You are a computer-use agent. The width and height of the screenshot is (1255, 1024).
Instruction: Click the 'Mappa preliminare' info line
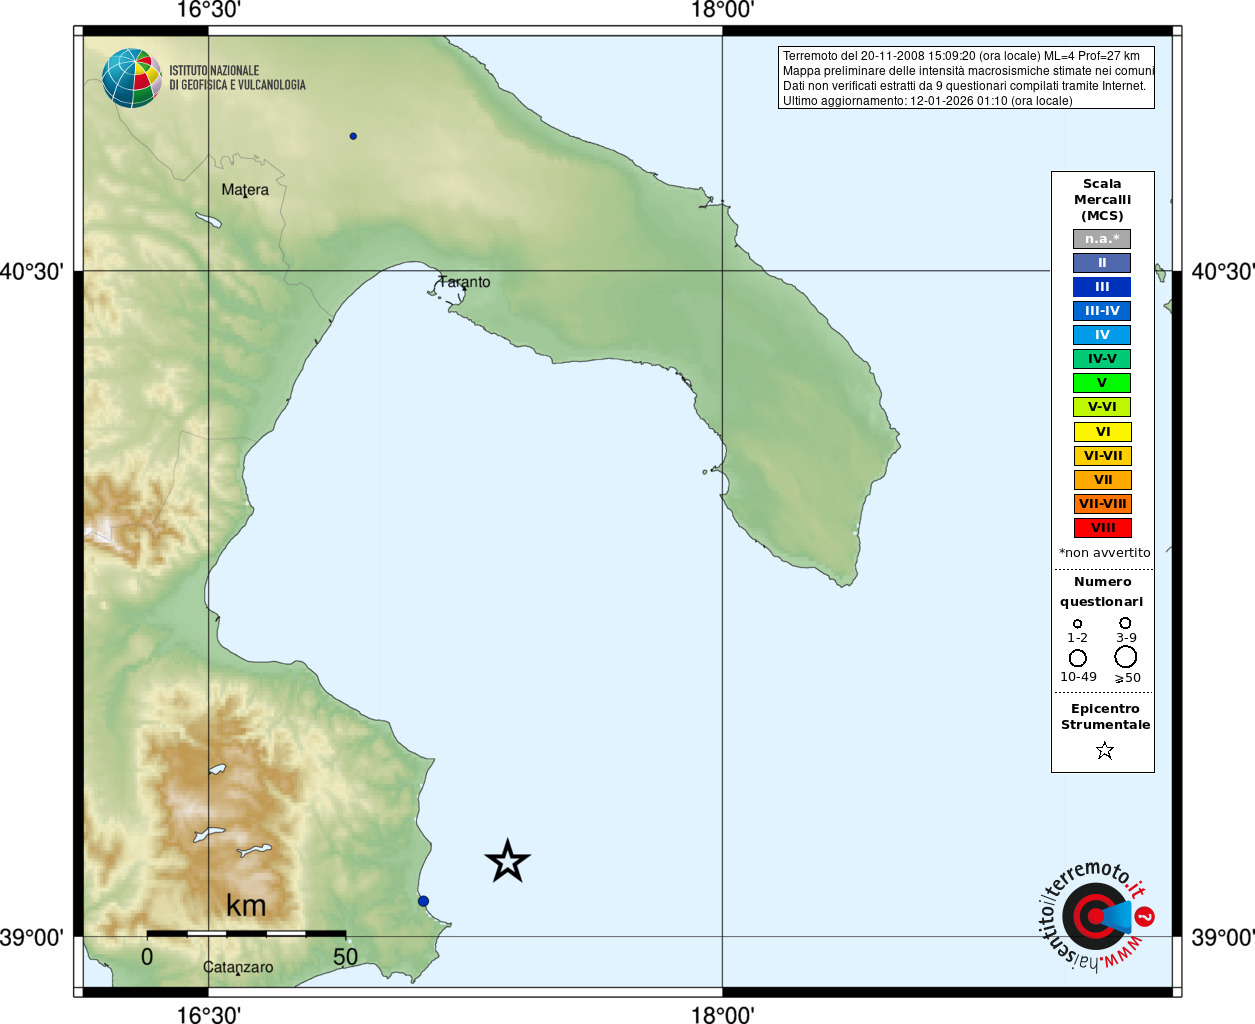[968, 71]
